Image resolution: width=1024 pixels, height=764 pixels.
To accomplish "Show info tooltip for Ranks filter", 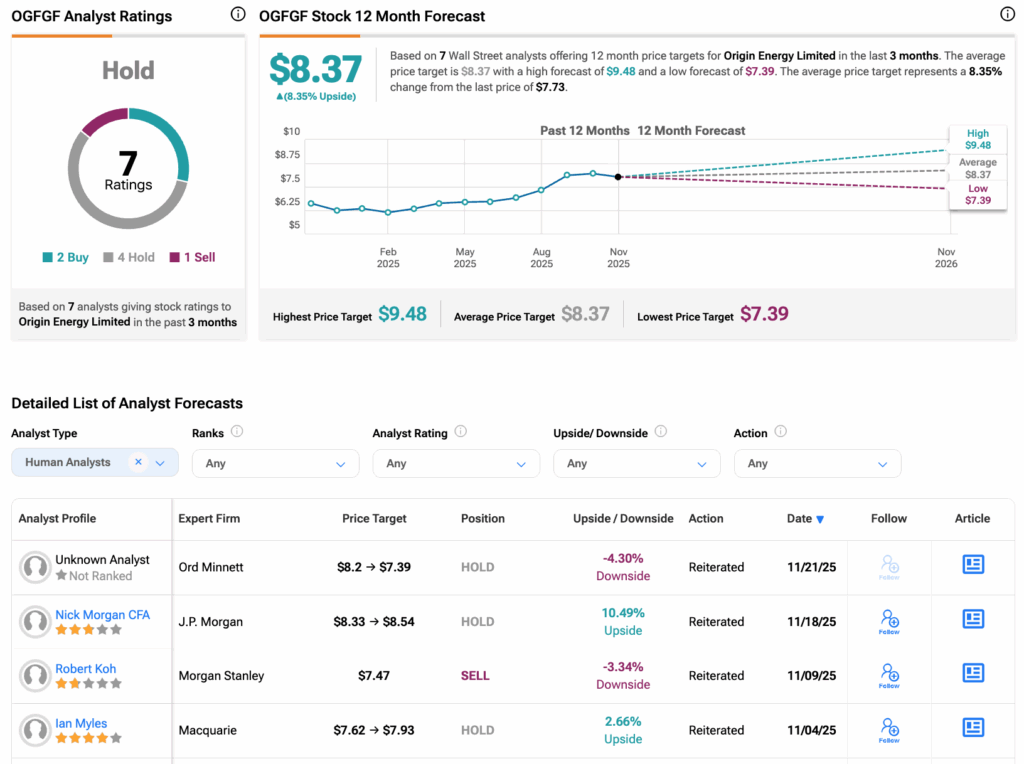I will pyautogui.click(x=237, y=432).
